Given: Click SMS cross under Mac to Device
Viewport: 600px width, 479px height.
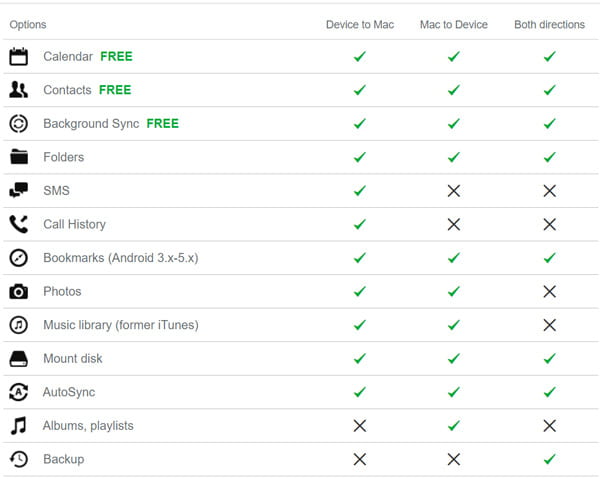Looking at the screenshot, I should pos(454,191).
